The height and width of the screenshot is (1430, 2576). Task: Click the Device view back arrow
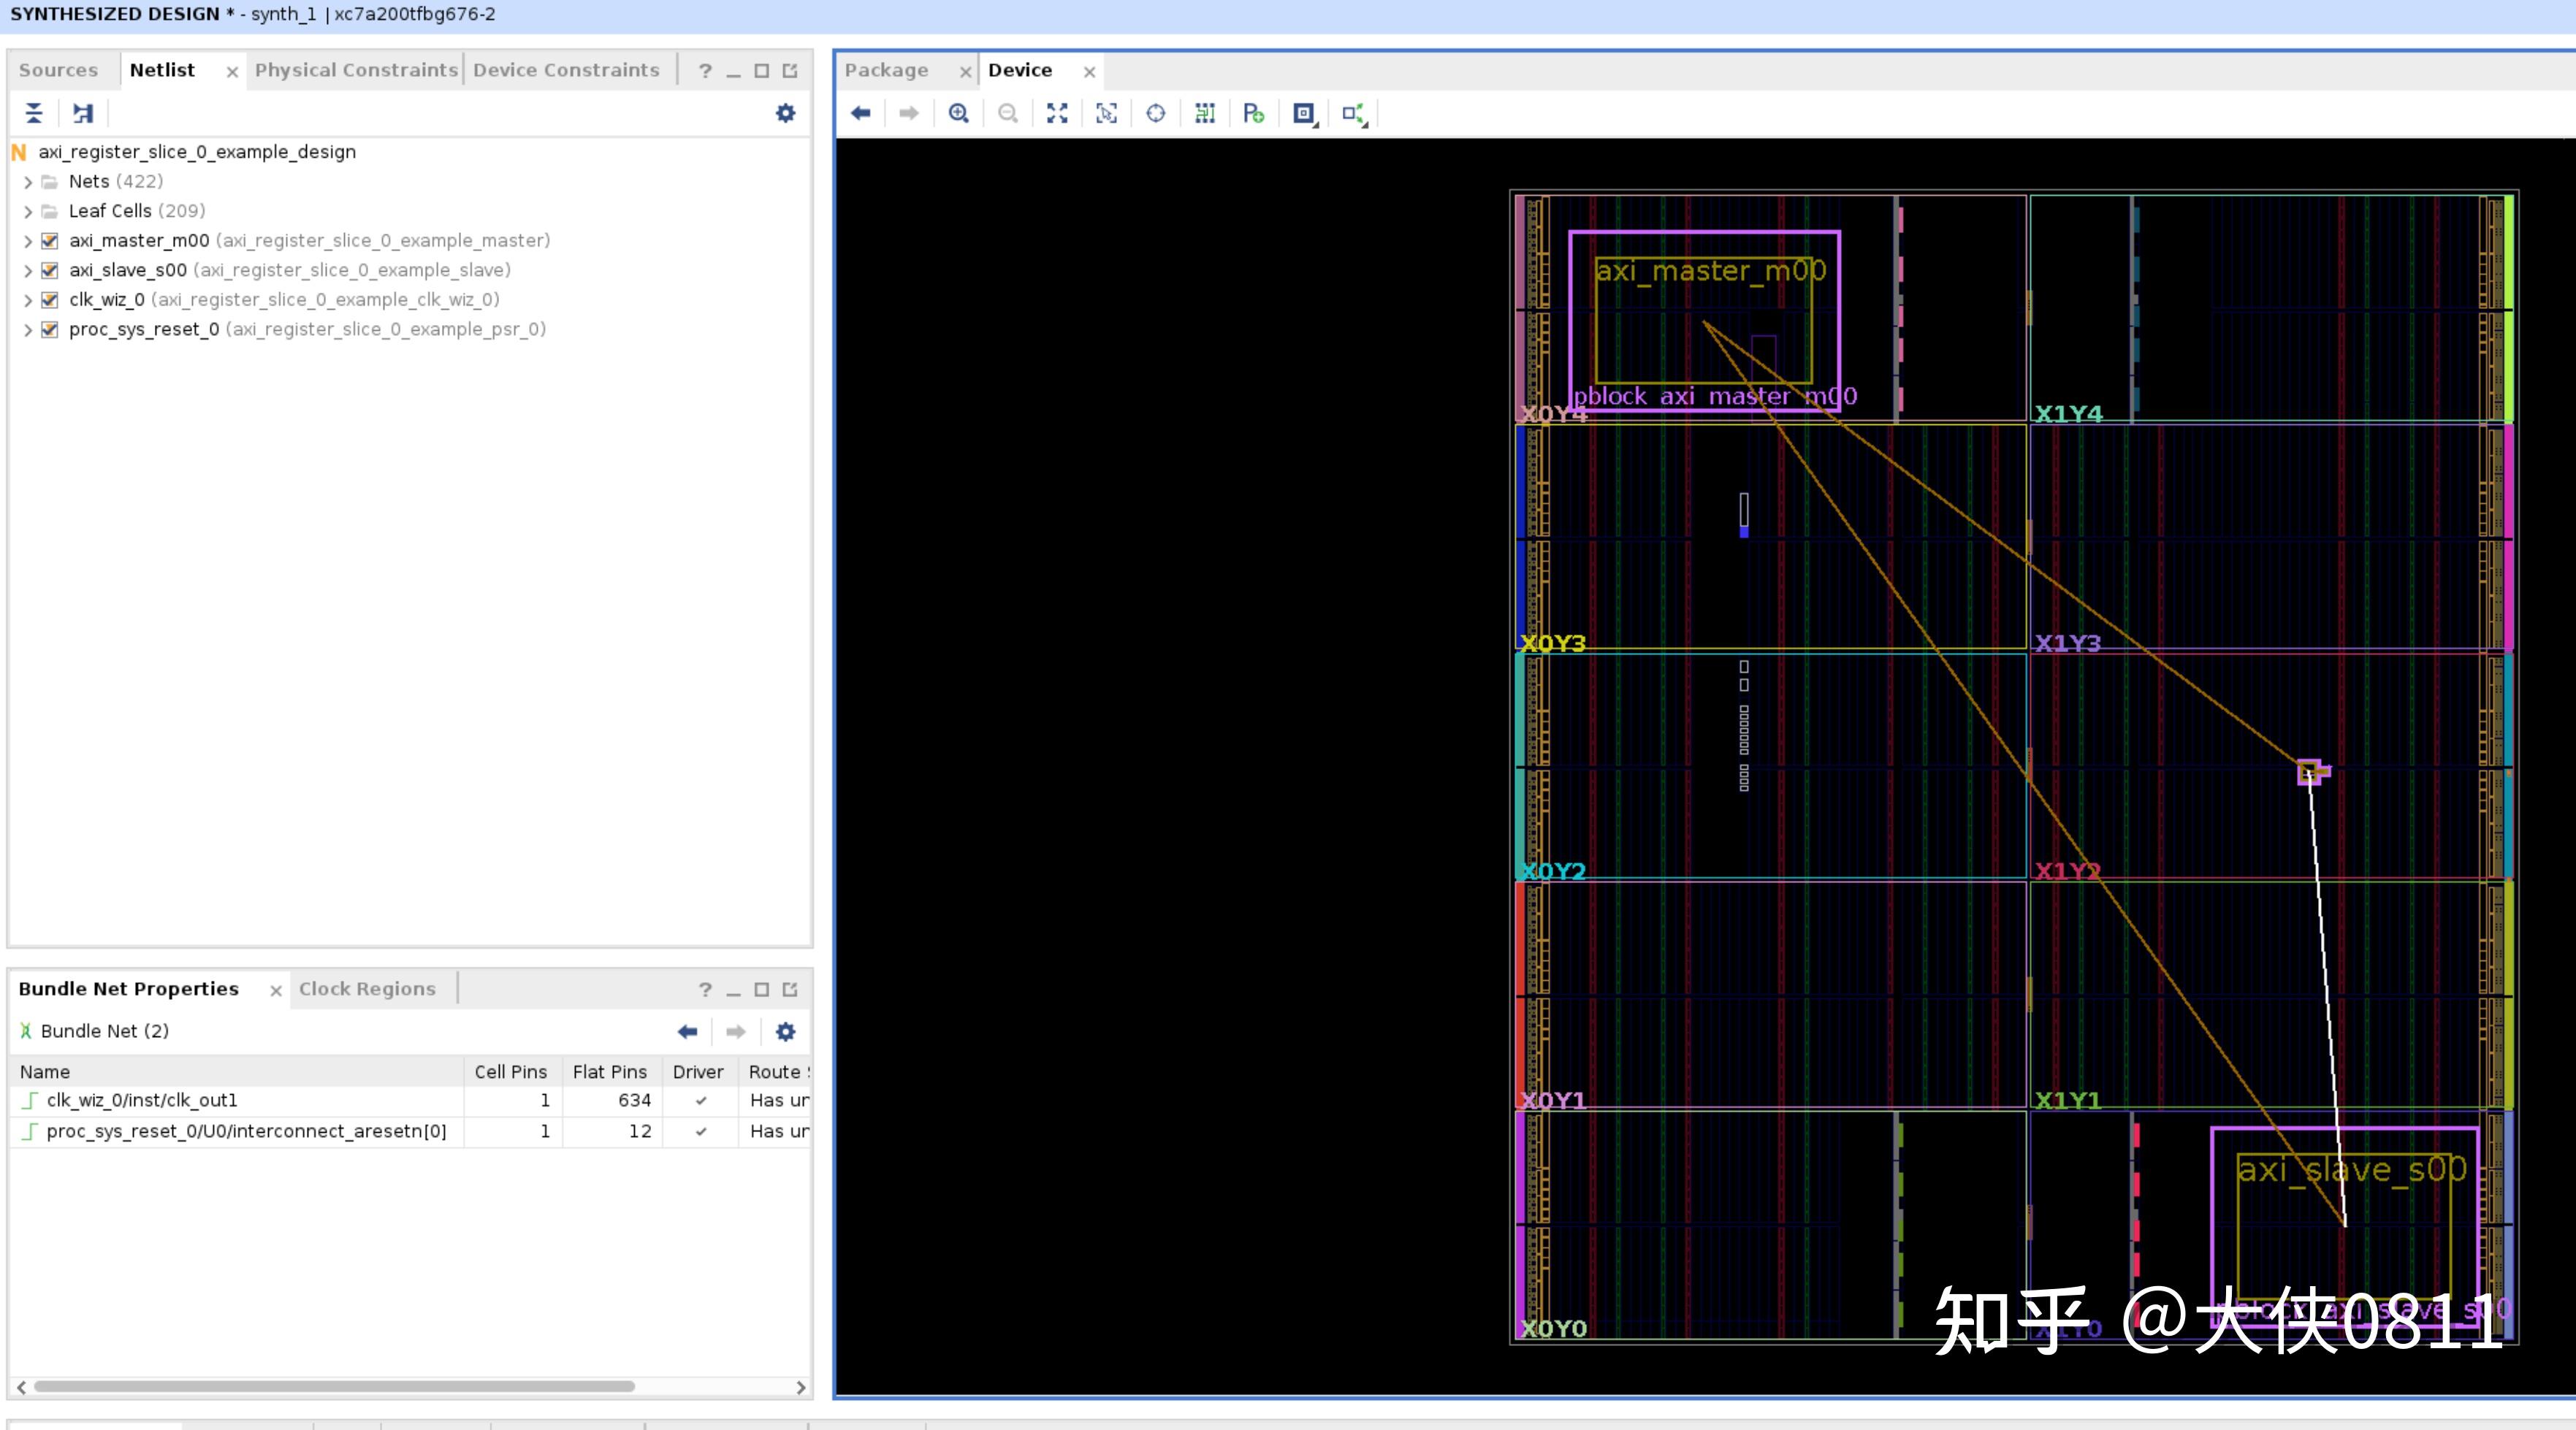point(860,113)
